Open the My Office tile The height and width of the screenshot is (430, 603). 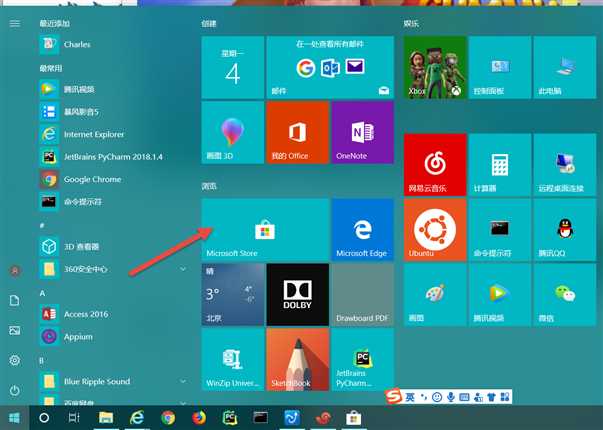click(x=298, y=132)
